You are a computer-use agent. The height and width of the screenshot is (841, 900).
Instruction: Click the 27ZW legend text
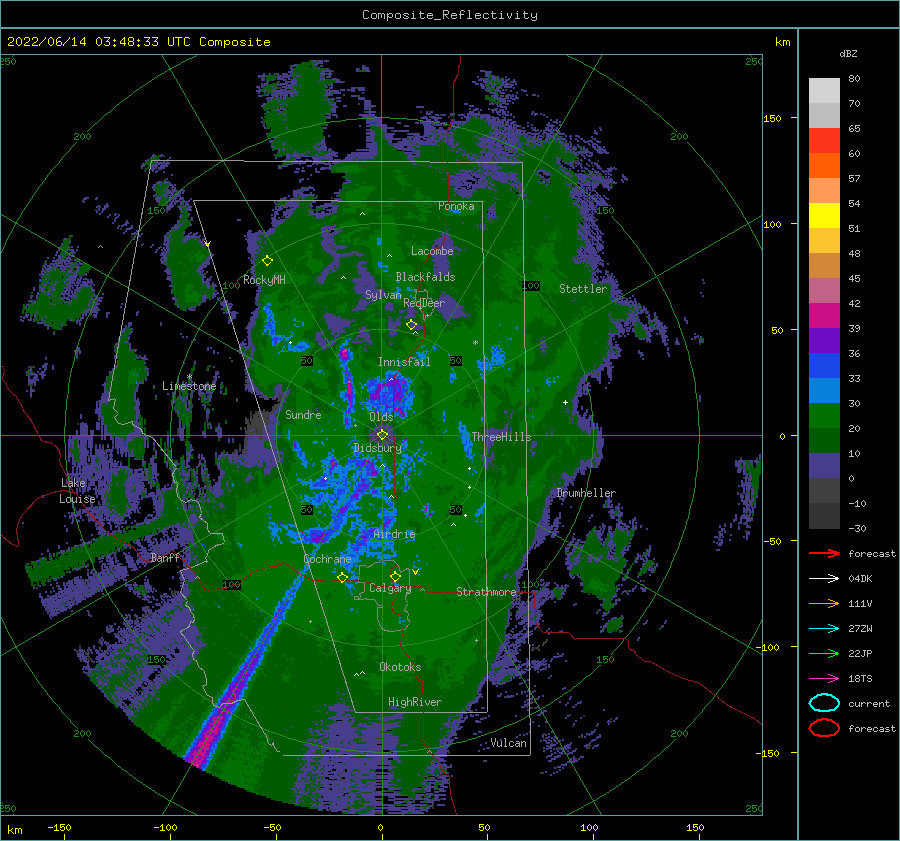click(860, 629)
